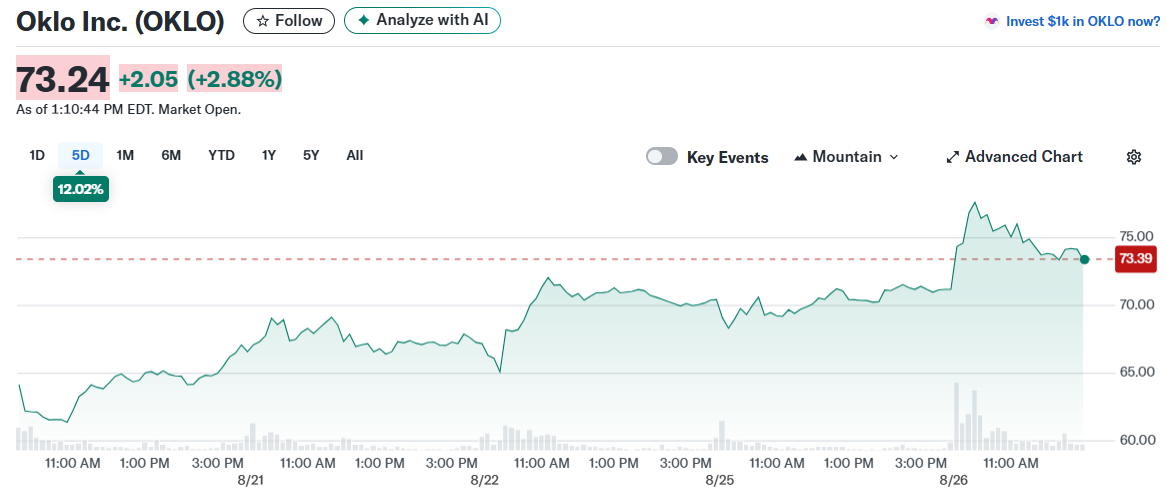Select the YTD range tab

point(221,156)
